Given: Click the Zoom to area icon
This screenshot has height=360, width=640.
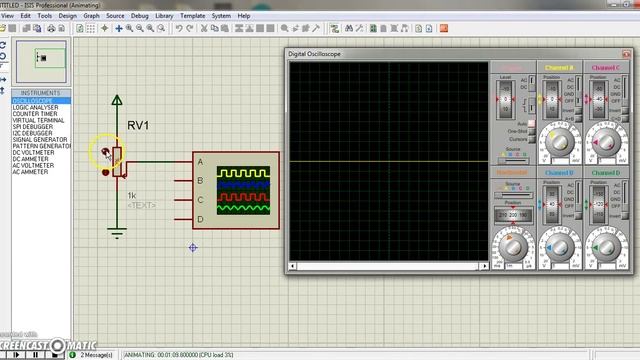Looking at the screenshot, I should 161,28.
